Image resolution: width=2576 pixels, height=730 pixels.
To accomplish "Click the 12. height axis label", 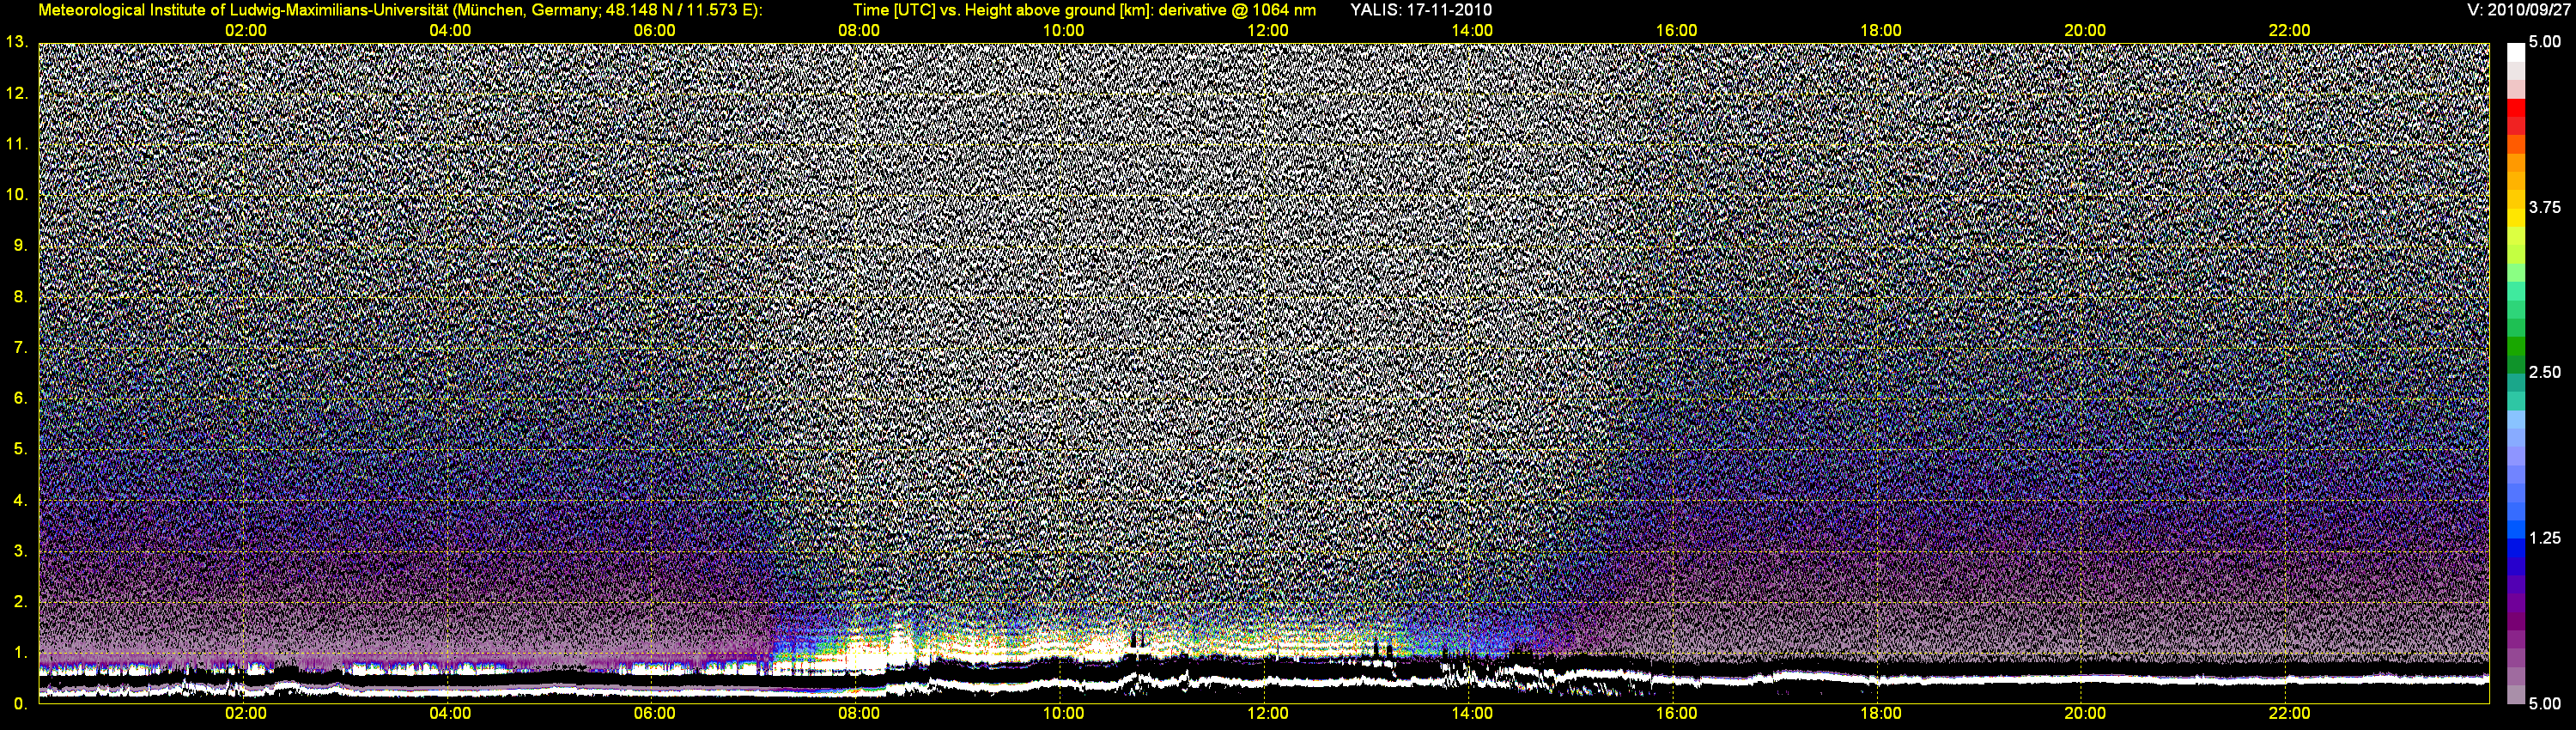I will pyautogui.click(x=17, y=93).
